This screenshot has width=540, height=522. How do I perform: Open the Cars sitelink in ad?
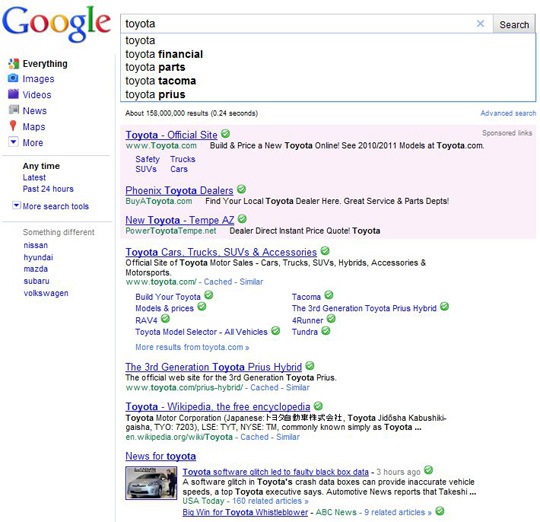pyautogui.click(x=179, y=169)
